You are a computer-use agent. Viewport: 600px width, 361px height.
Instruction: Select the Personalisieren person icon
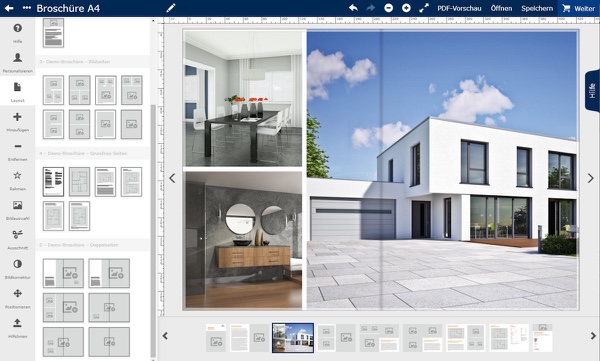click(18, 57)
